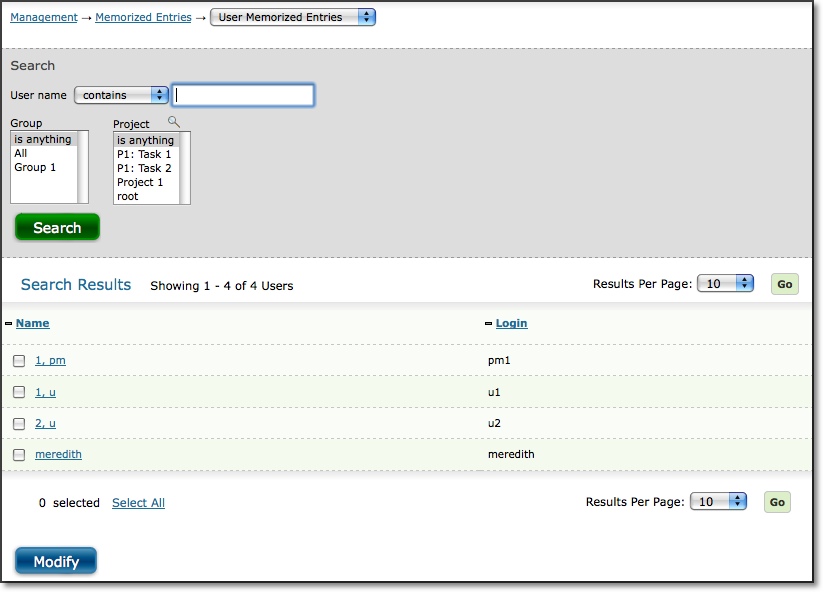Open user link '1, u'
824x593 pixels.
[45, 392]
